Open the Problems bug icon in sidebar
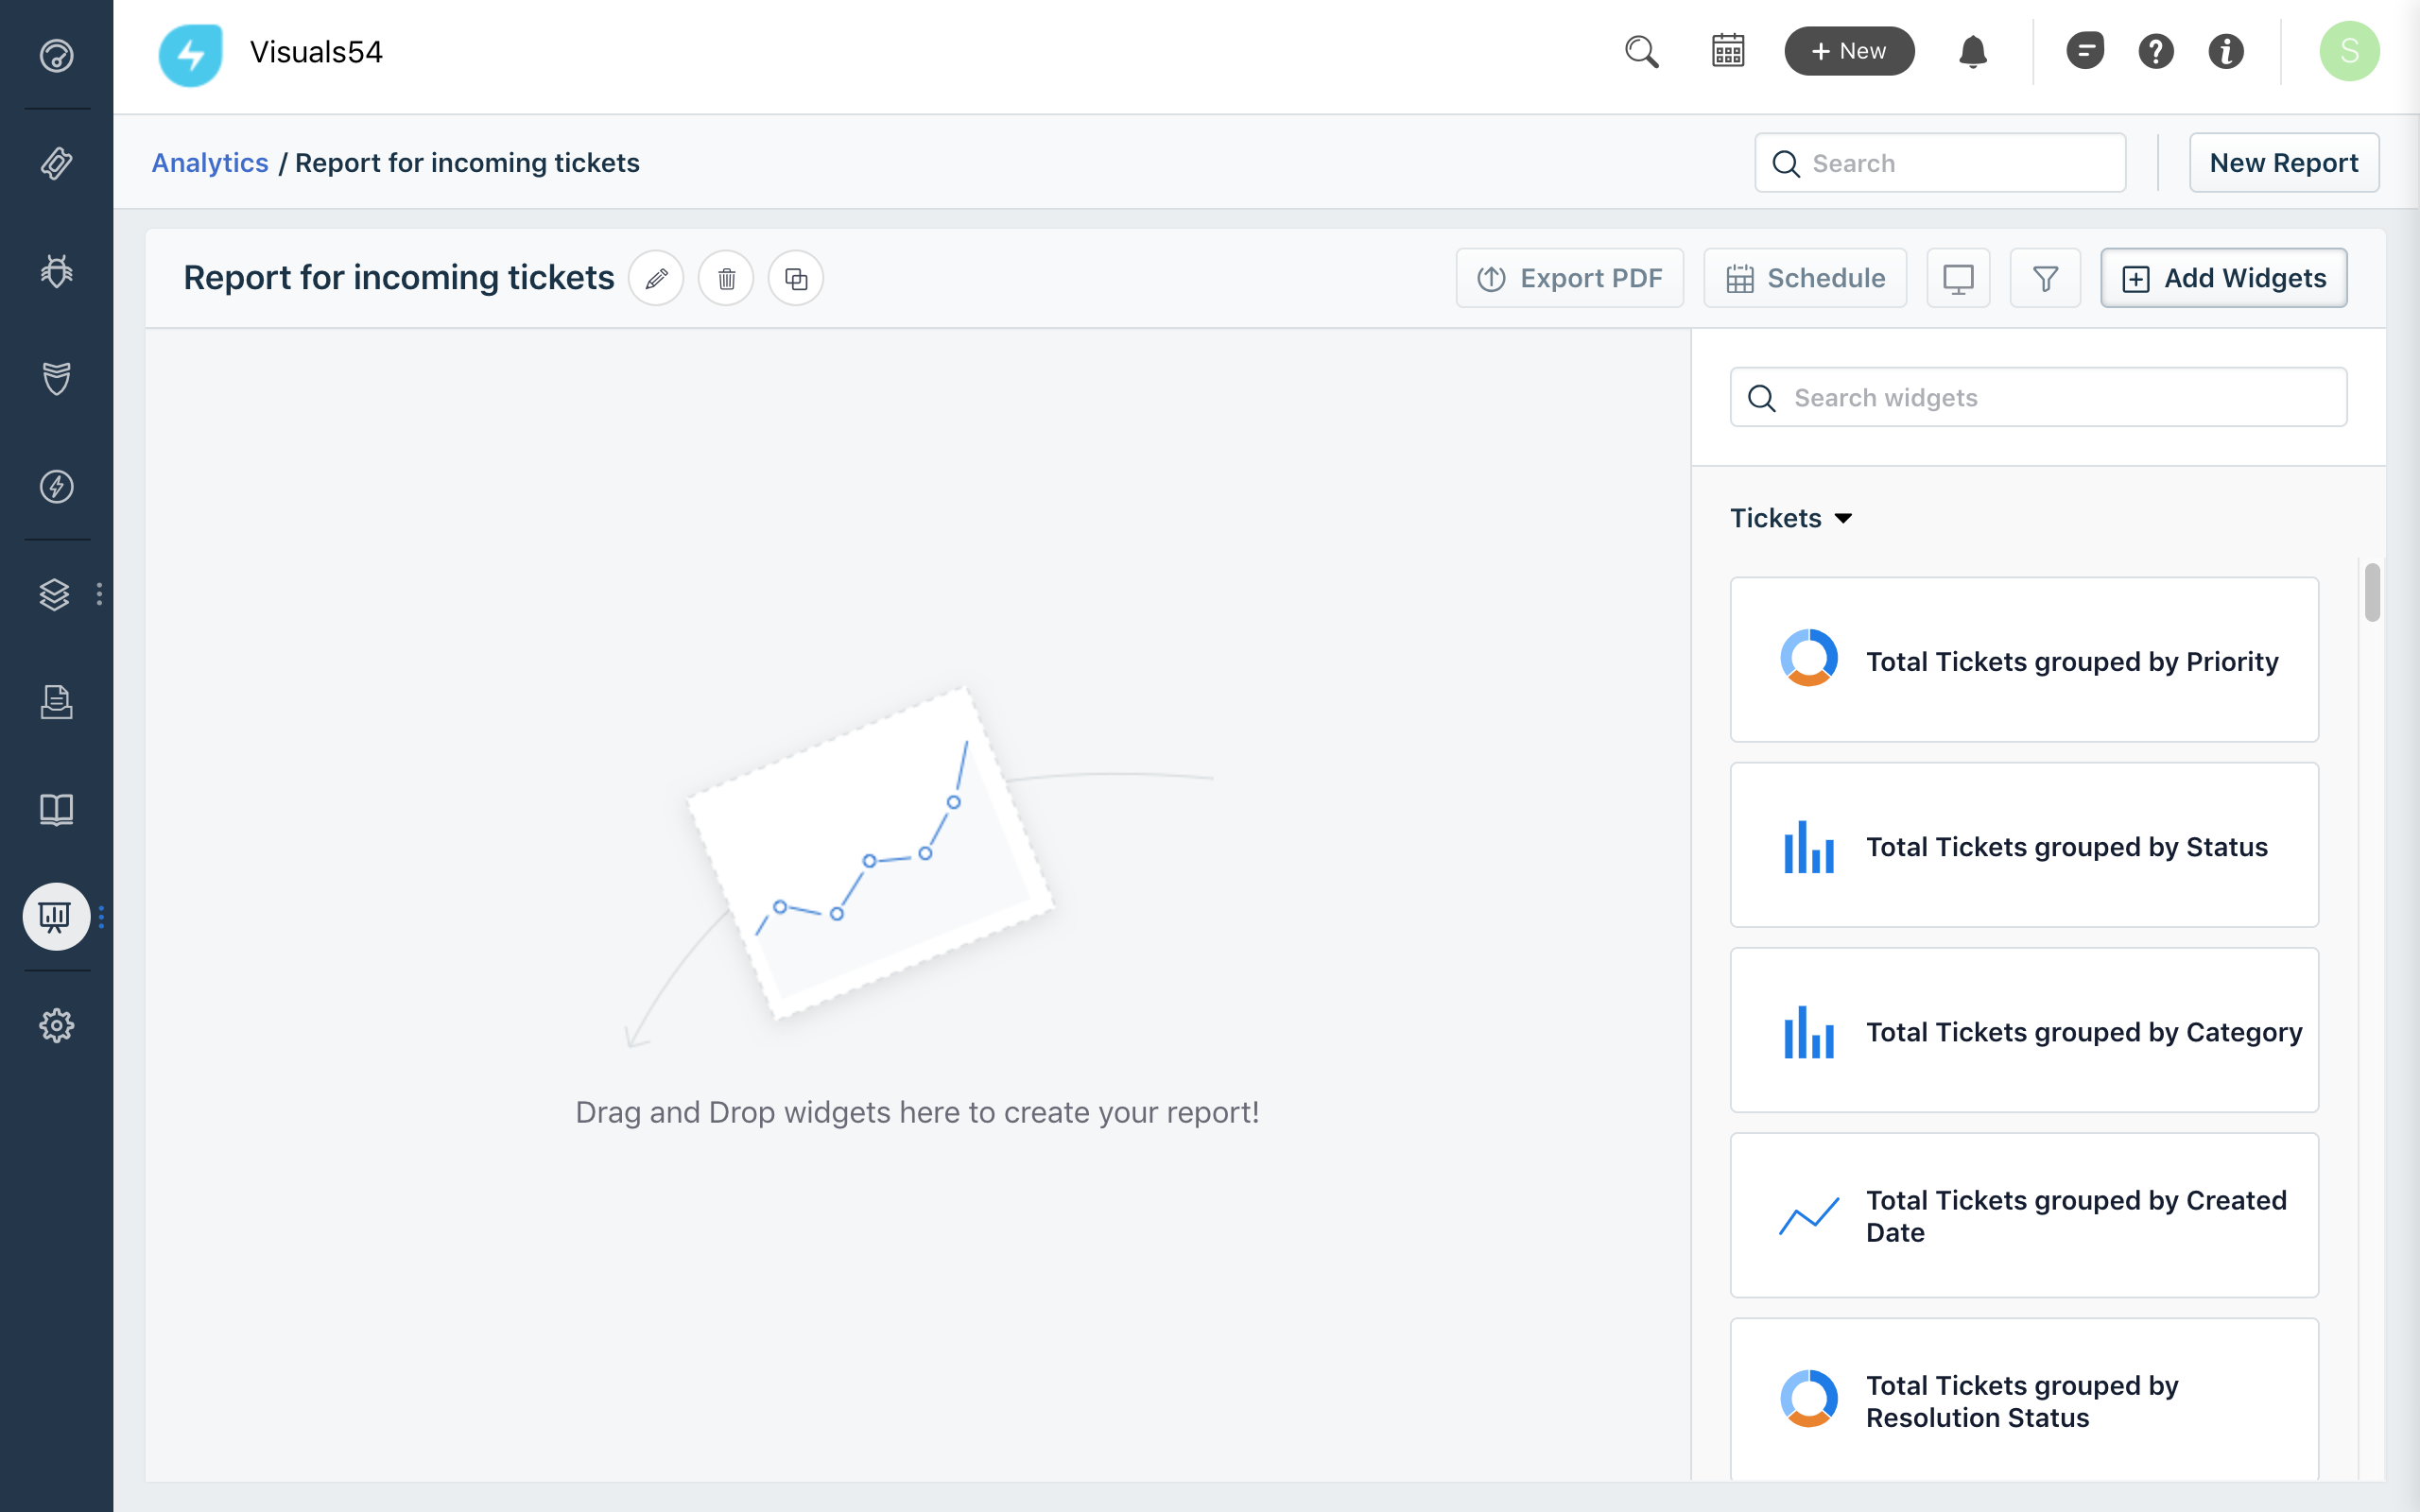 point(56,271)
